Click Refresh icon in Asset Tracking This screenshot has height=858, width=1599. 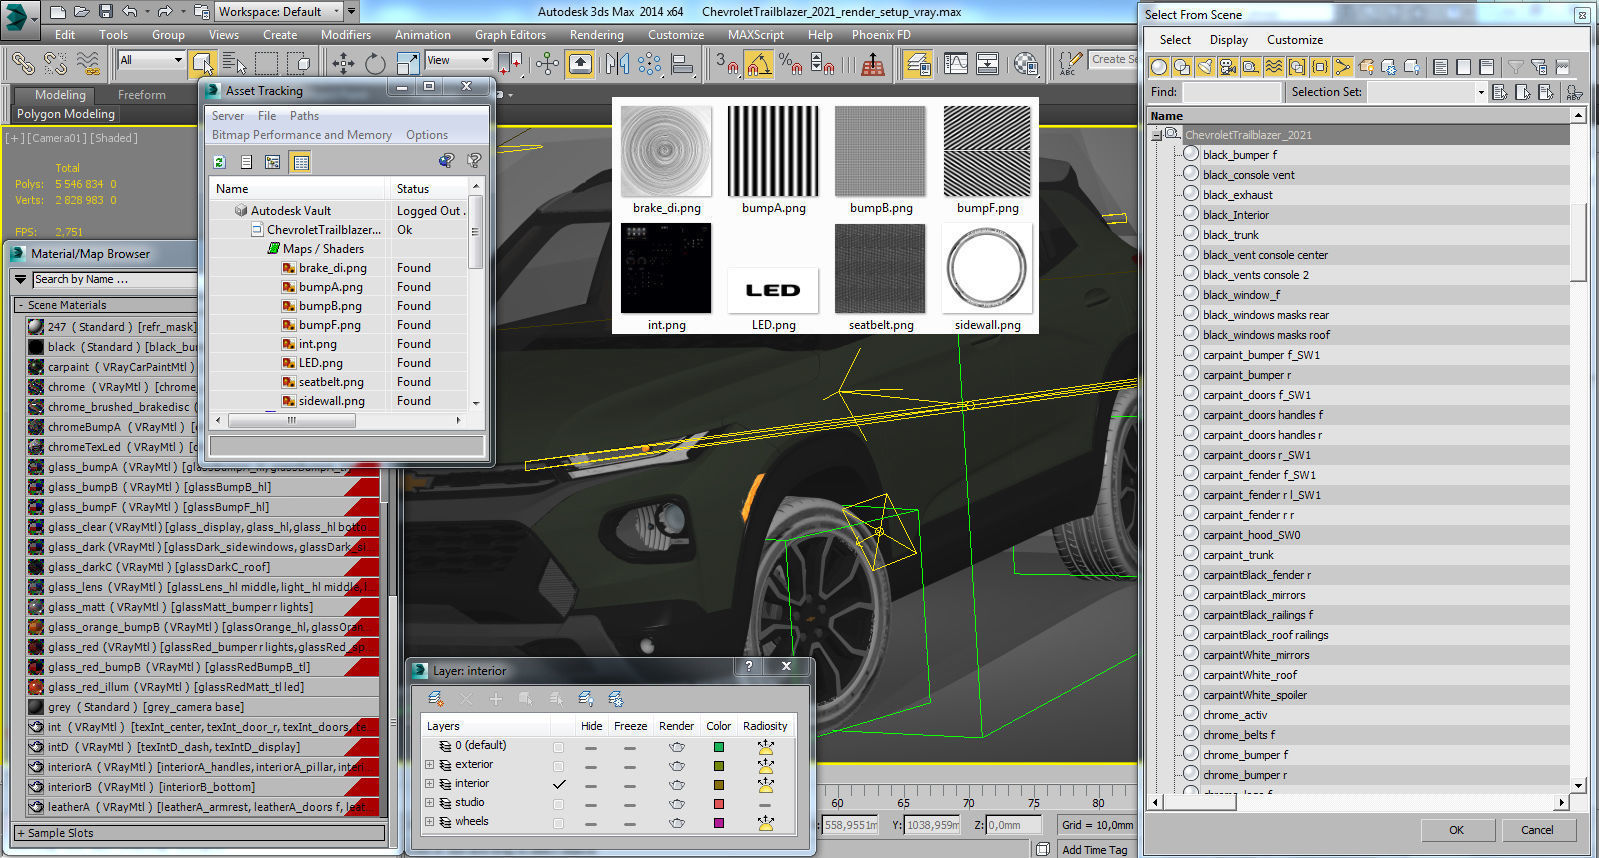(220, 161)
